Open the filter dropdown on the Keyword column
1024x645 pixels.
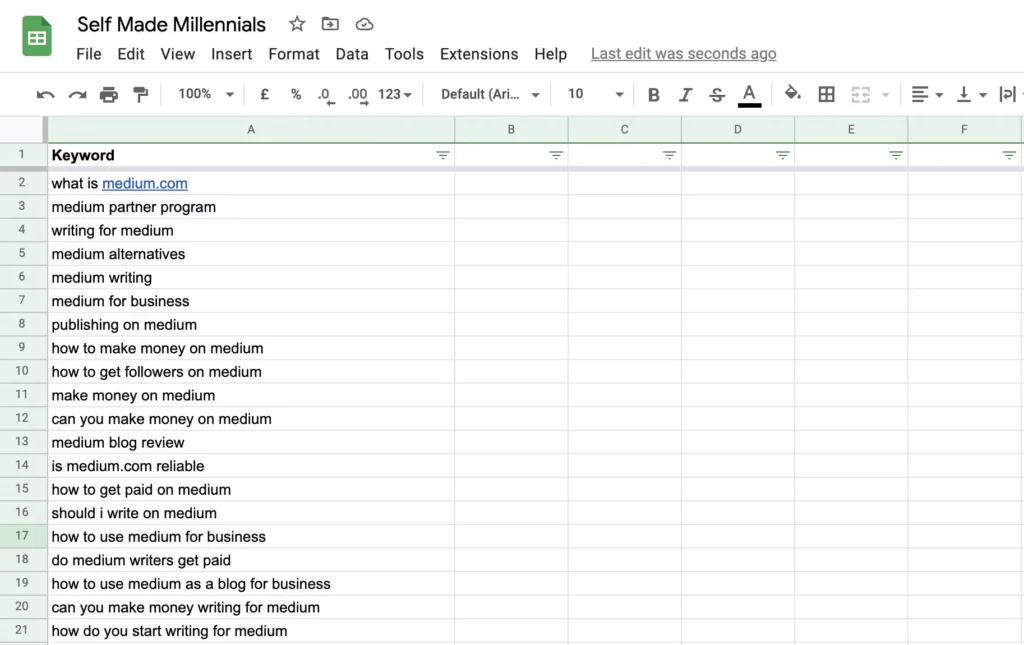point(443,155)
